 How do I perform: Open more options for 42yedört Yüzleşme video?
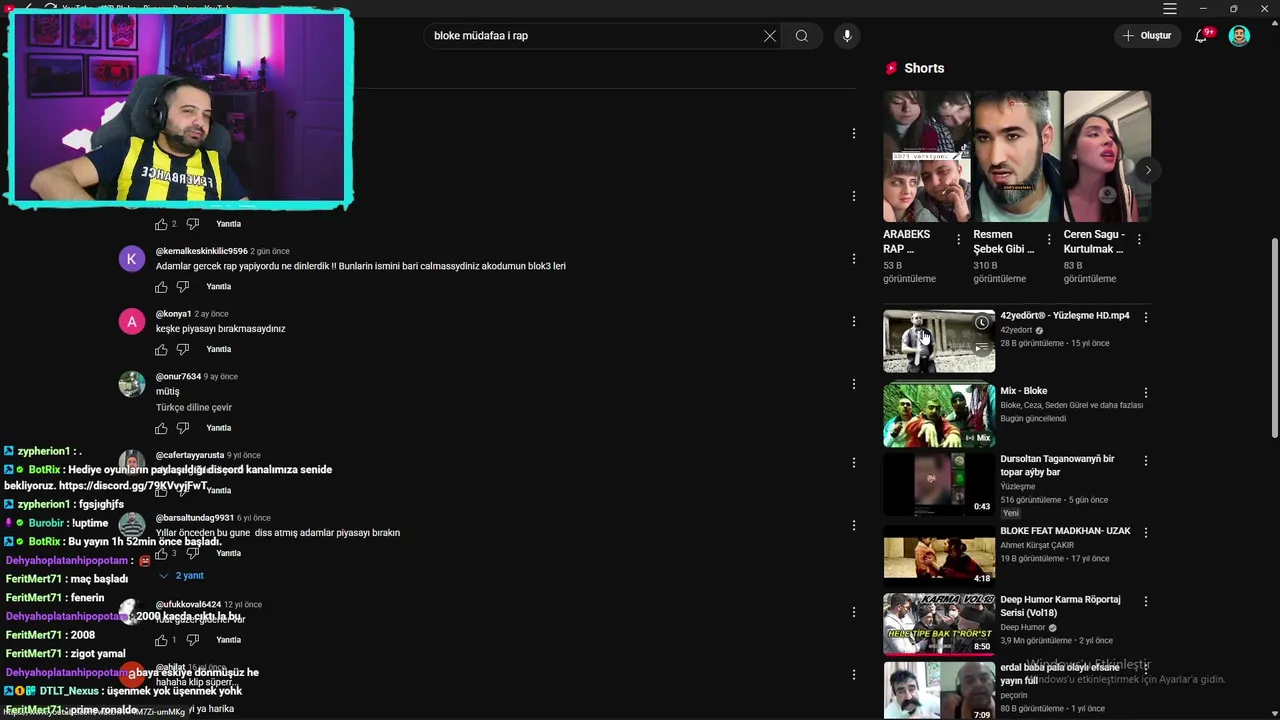(x=1146, y=317)
